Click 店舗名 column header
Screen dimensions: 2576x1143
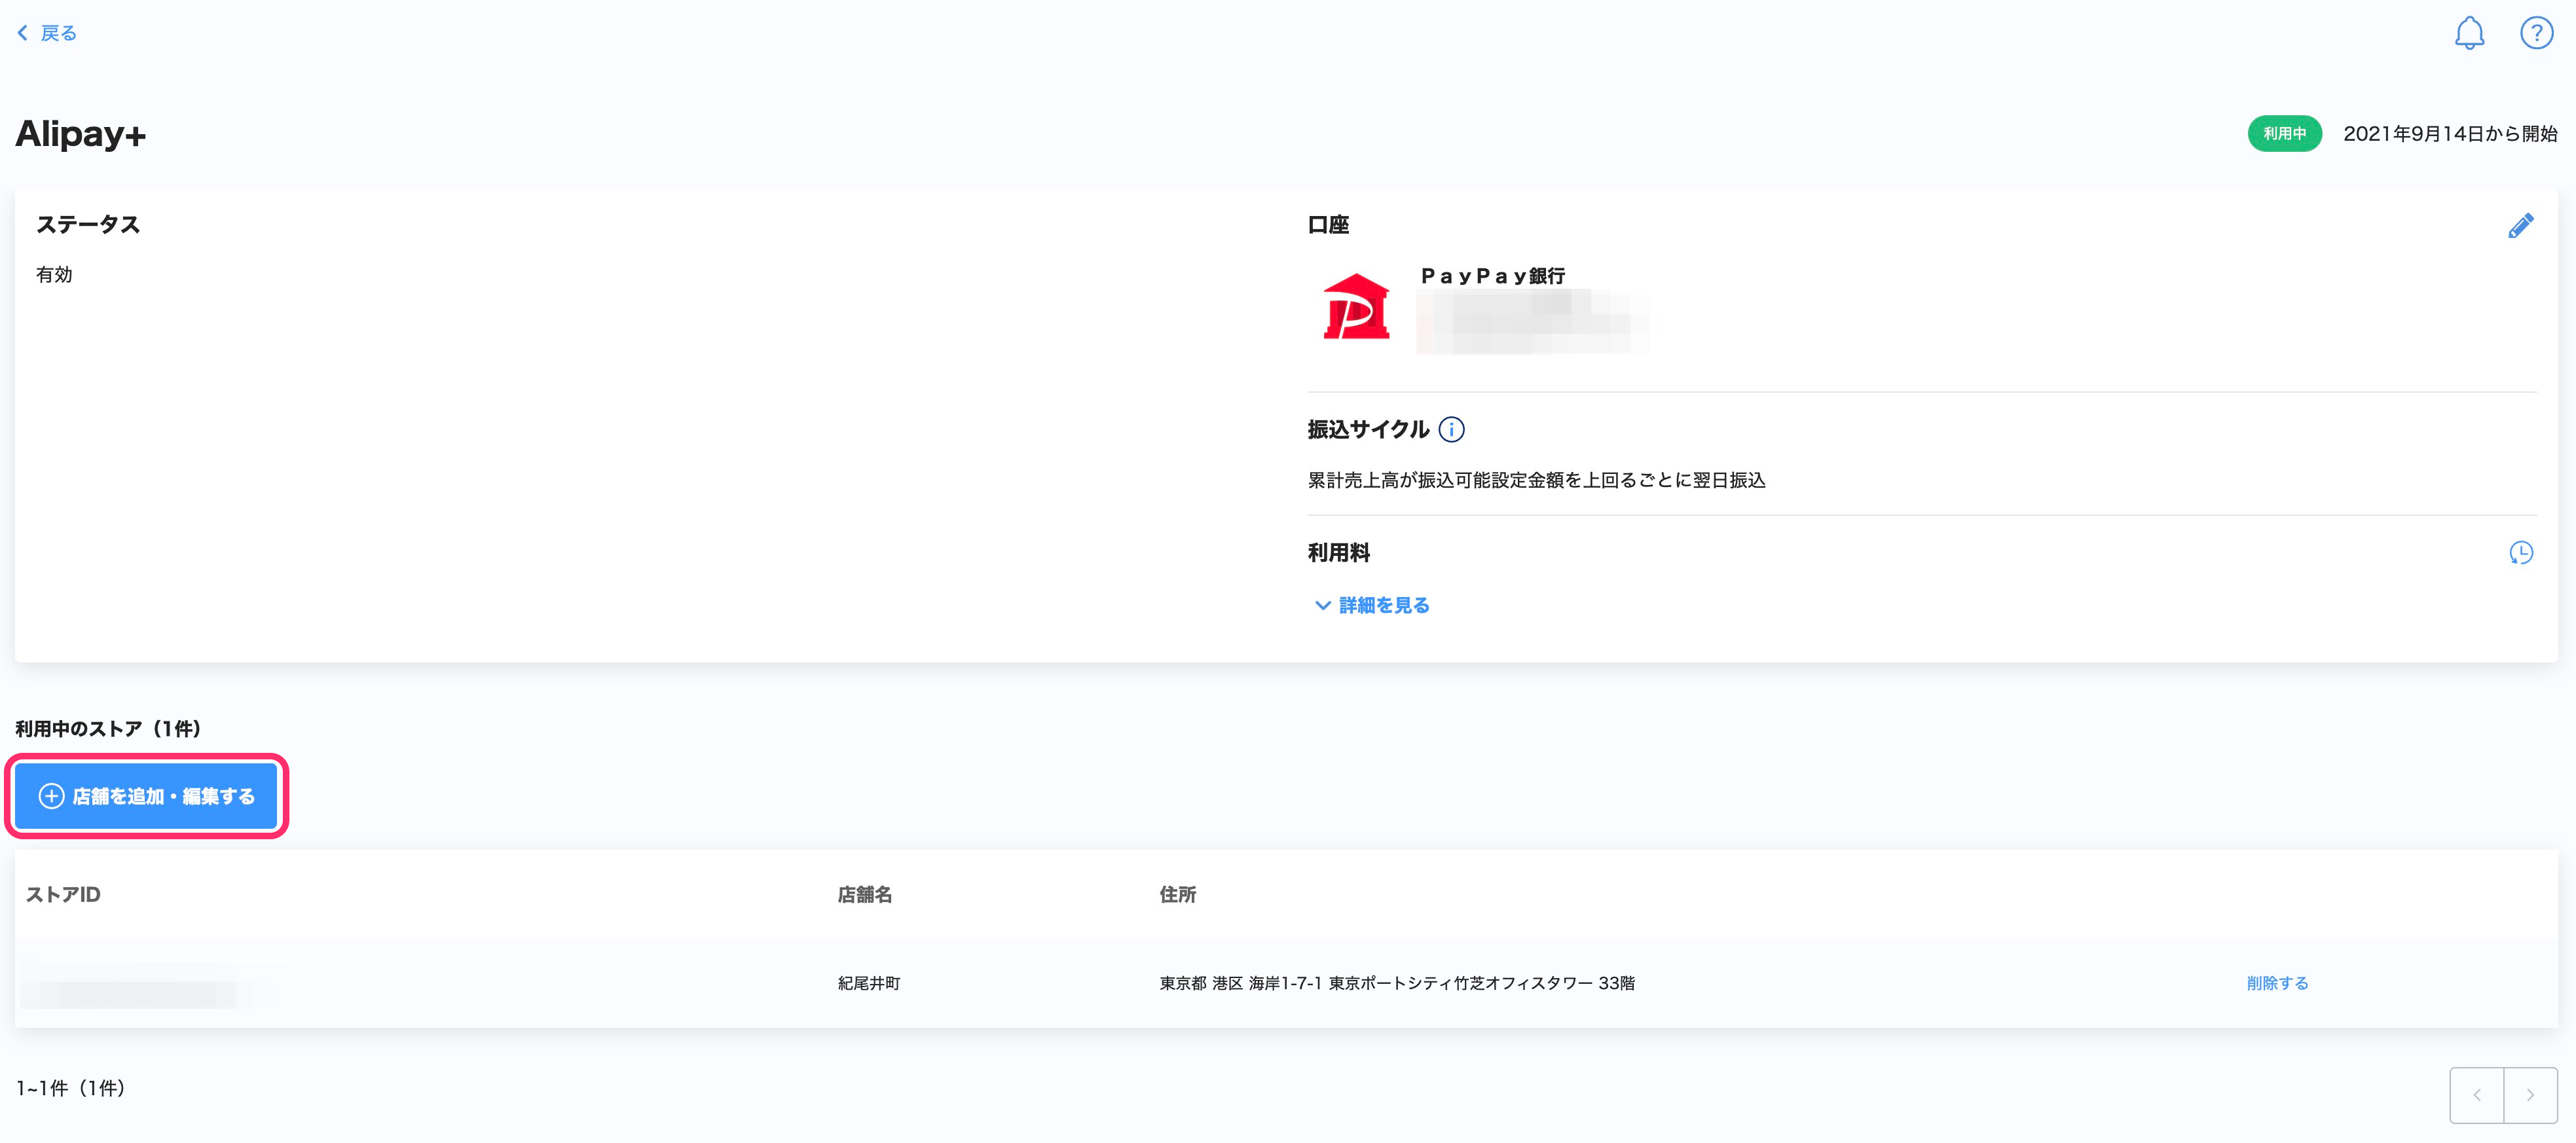pos(864,895)
